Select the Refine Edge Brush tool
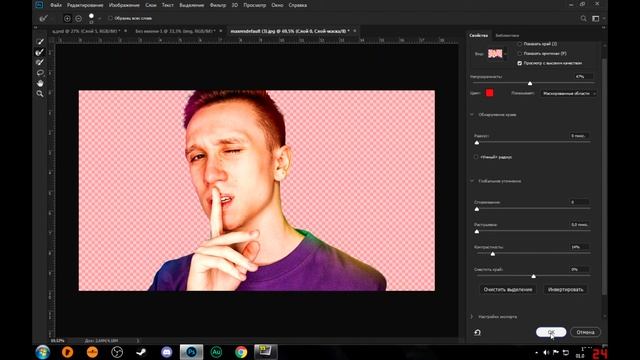The image size is (640, 360). coord(40,52)
